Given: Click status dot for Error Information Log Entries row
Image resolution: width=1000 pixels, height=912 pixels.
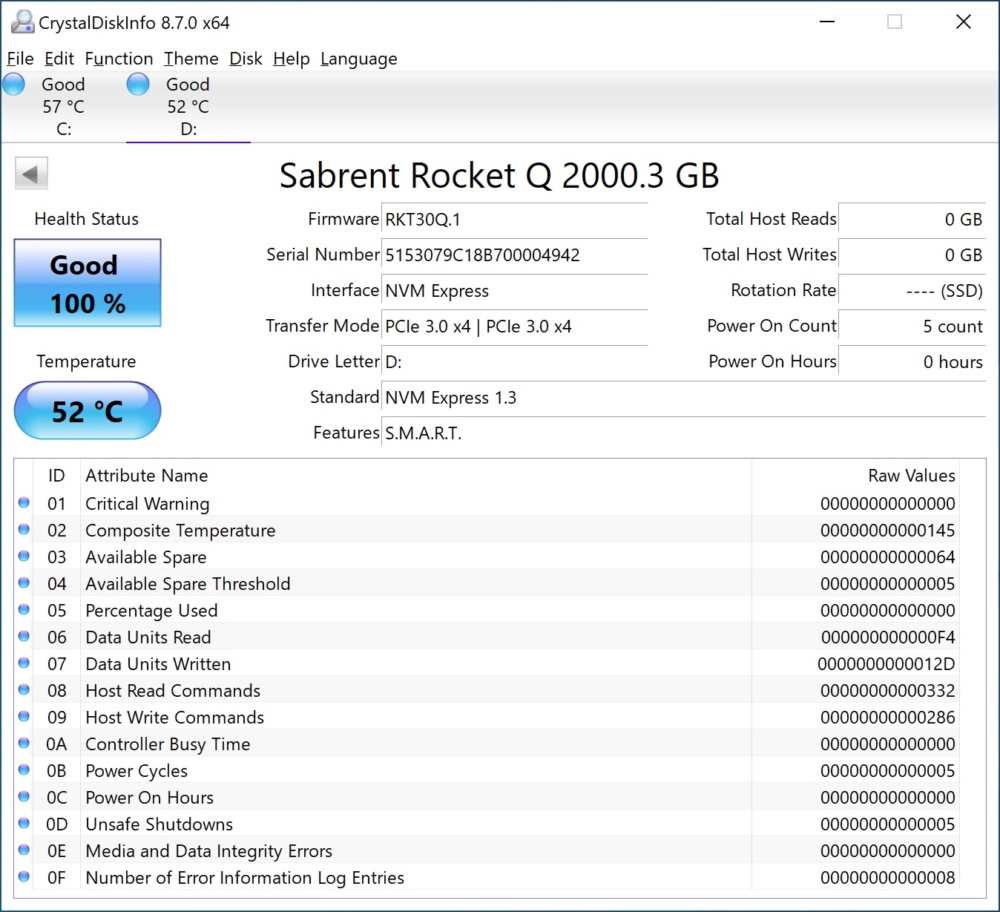Looking at the screenshot, I should tap(24, 876).
